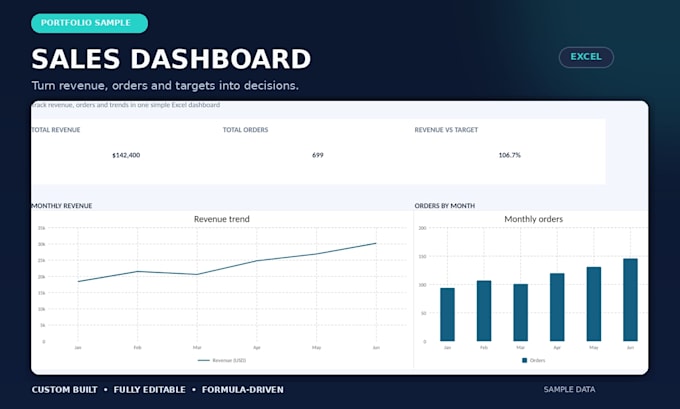This screenshot has width=680, height=409.
Task: Click the Mar bar in Monthly orders
Action: coord(520,312)
